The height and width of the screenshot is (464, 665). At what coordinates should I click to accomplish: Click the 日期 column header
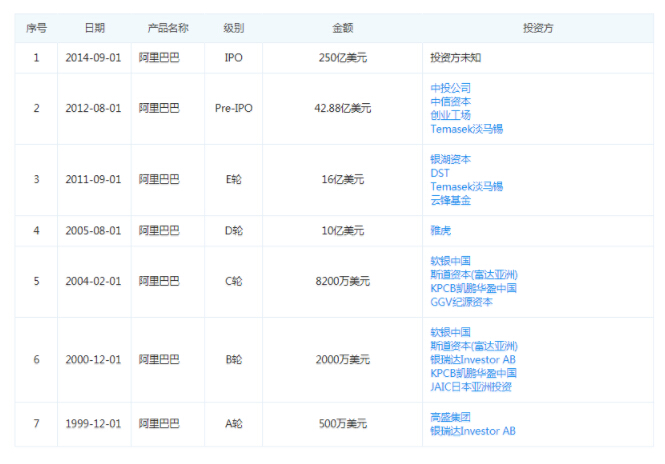pyautogui.click(x=93, y=28)
